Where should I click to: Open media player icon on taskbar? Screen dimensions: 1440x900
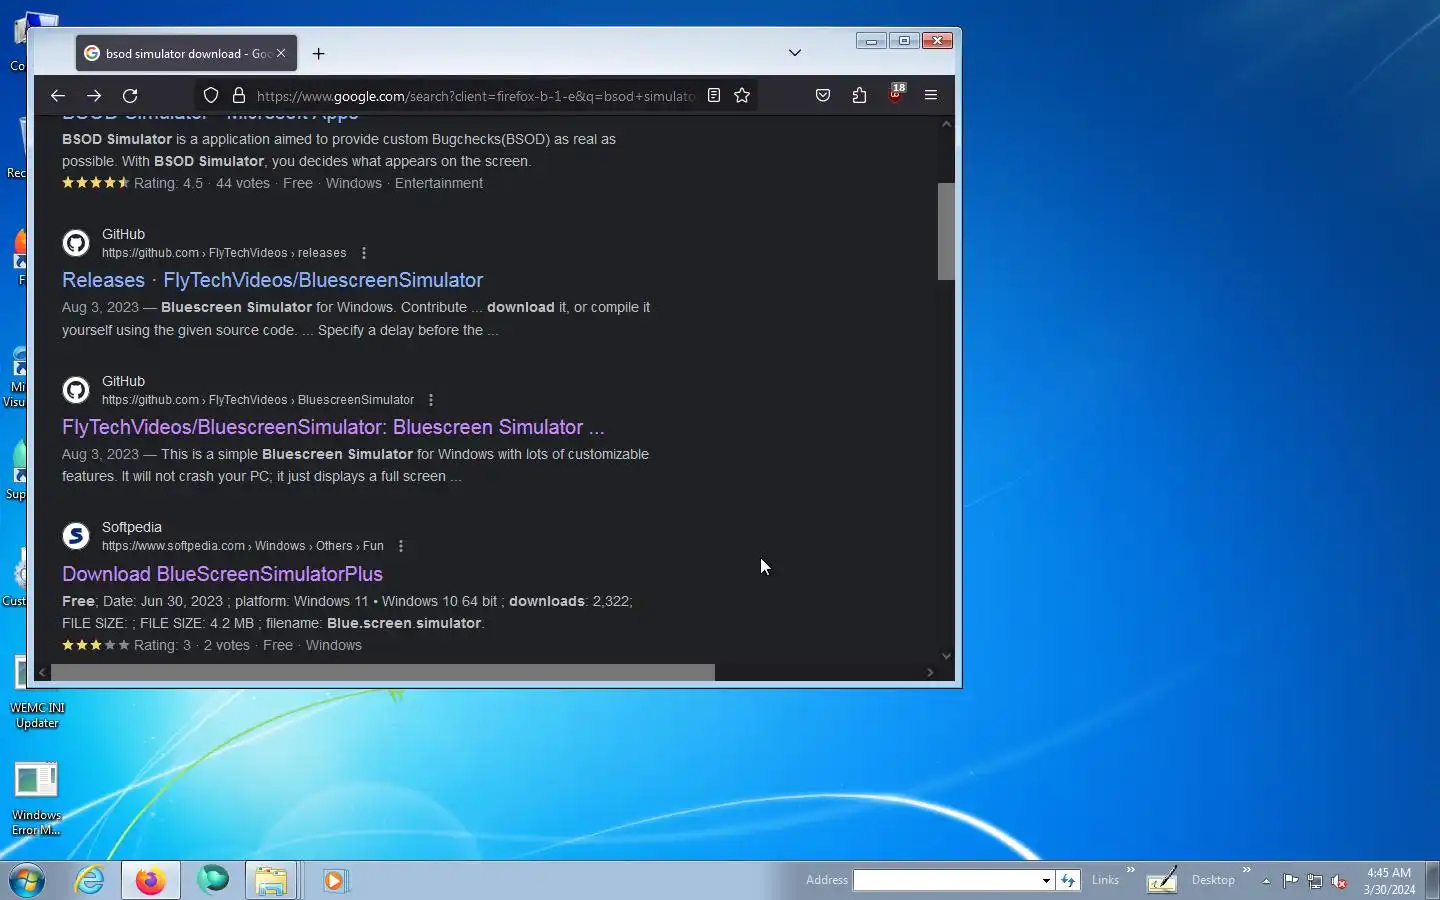(334, 881)
